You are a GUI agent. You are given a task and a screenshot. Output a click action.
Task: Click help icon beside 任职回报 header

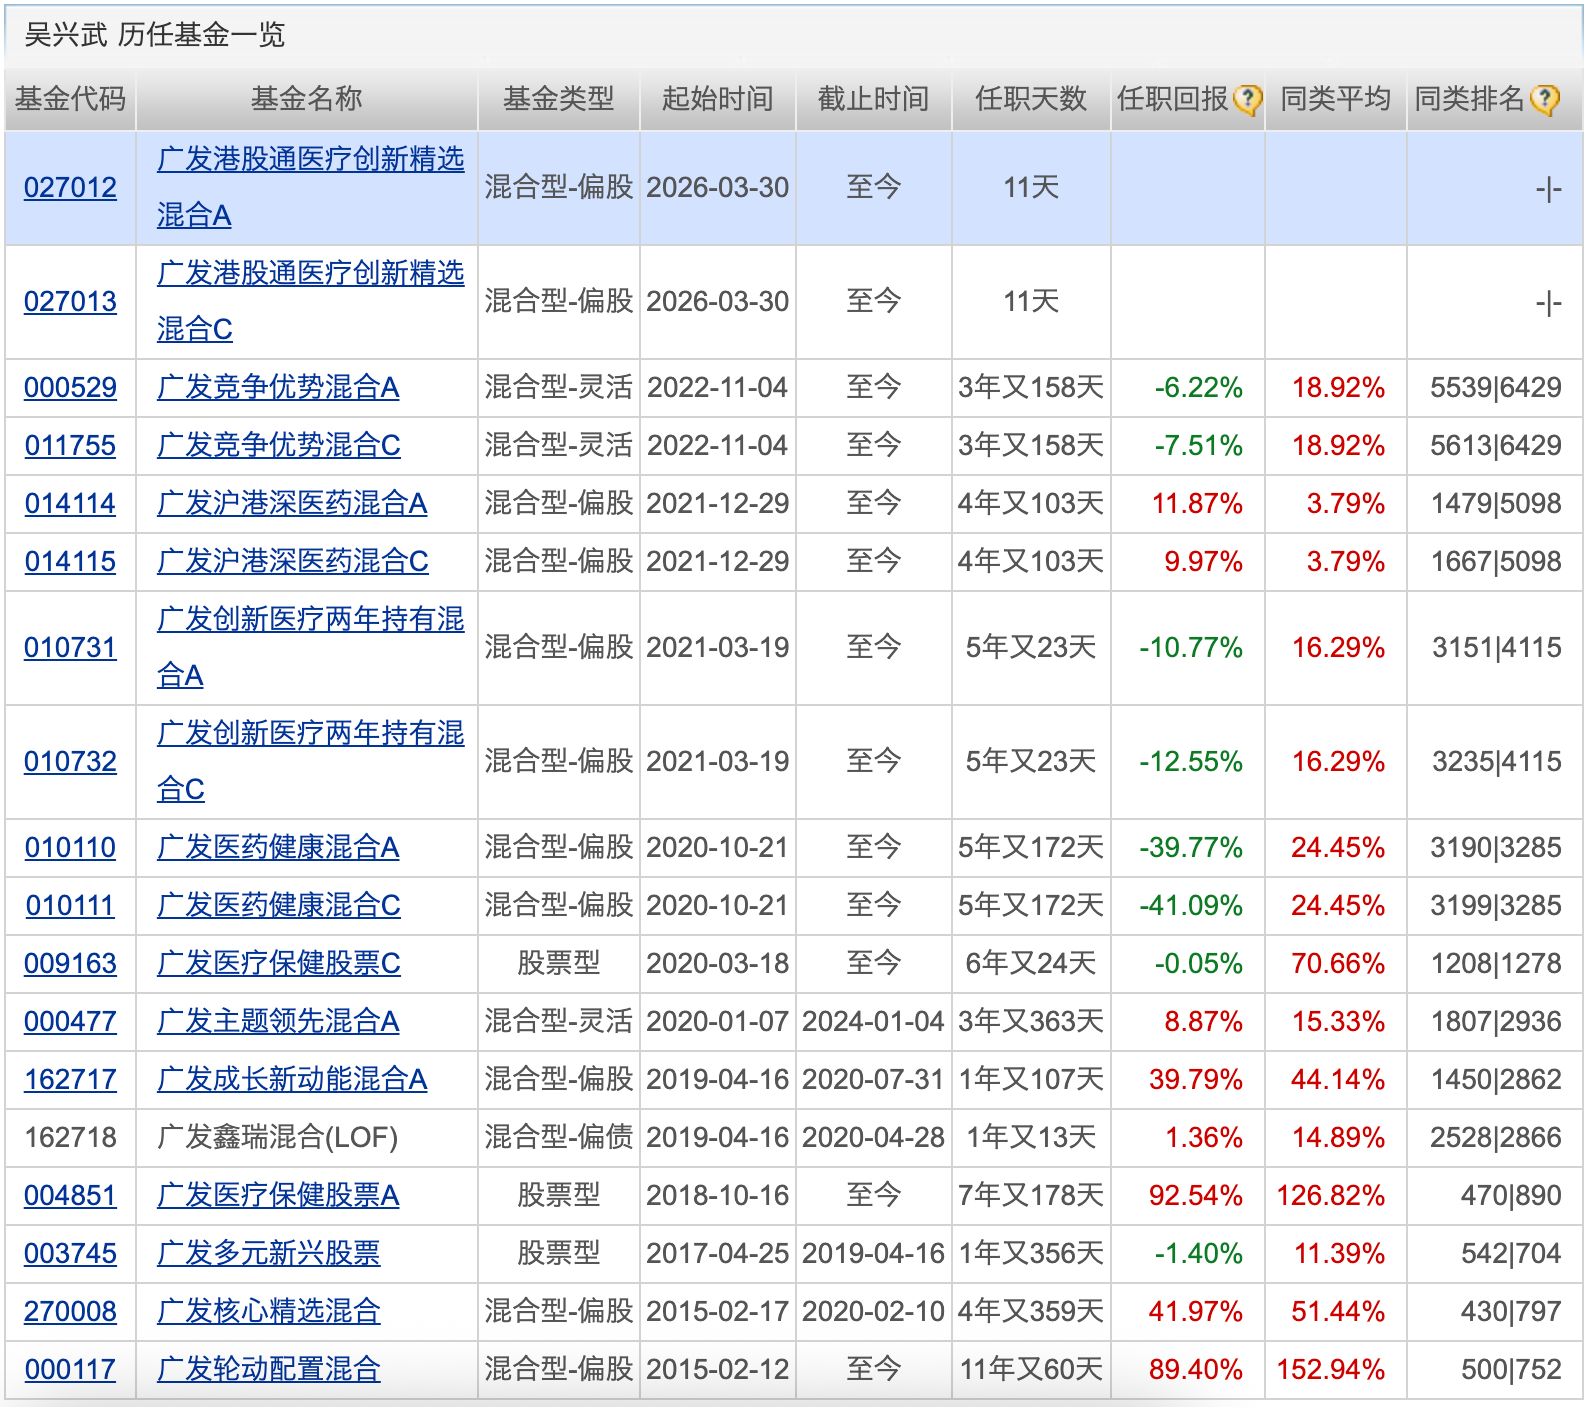(1247, 100)
